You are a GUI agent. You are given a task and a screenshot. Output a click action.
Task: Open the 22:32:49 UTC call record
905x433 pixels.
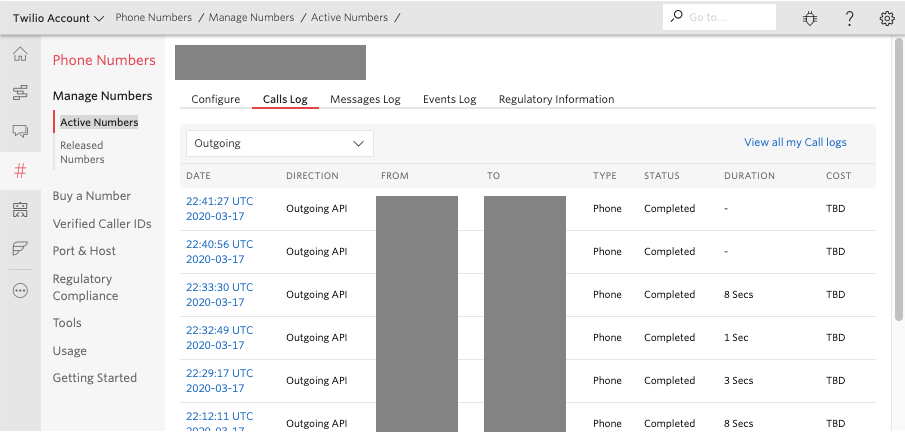pyautogui.click(x=219, y=337)
